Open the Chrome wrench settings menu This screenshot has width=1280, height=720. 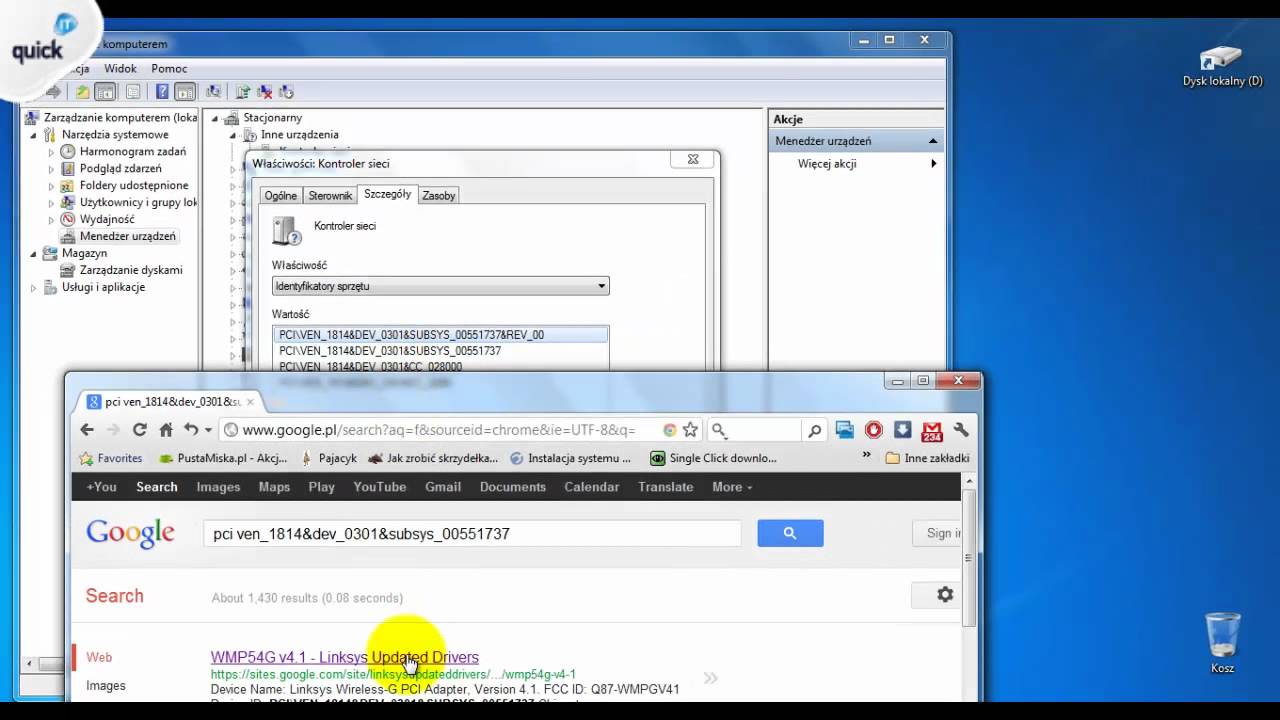pyautogui.click(x=961, y=430)
